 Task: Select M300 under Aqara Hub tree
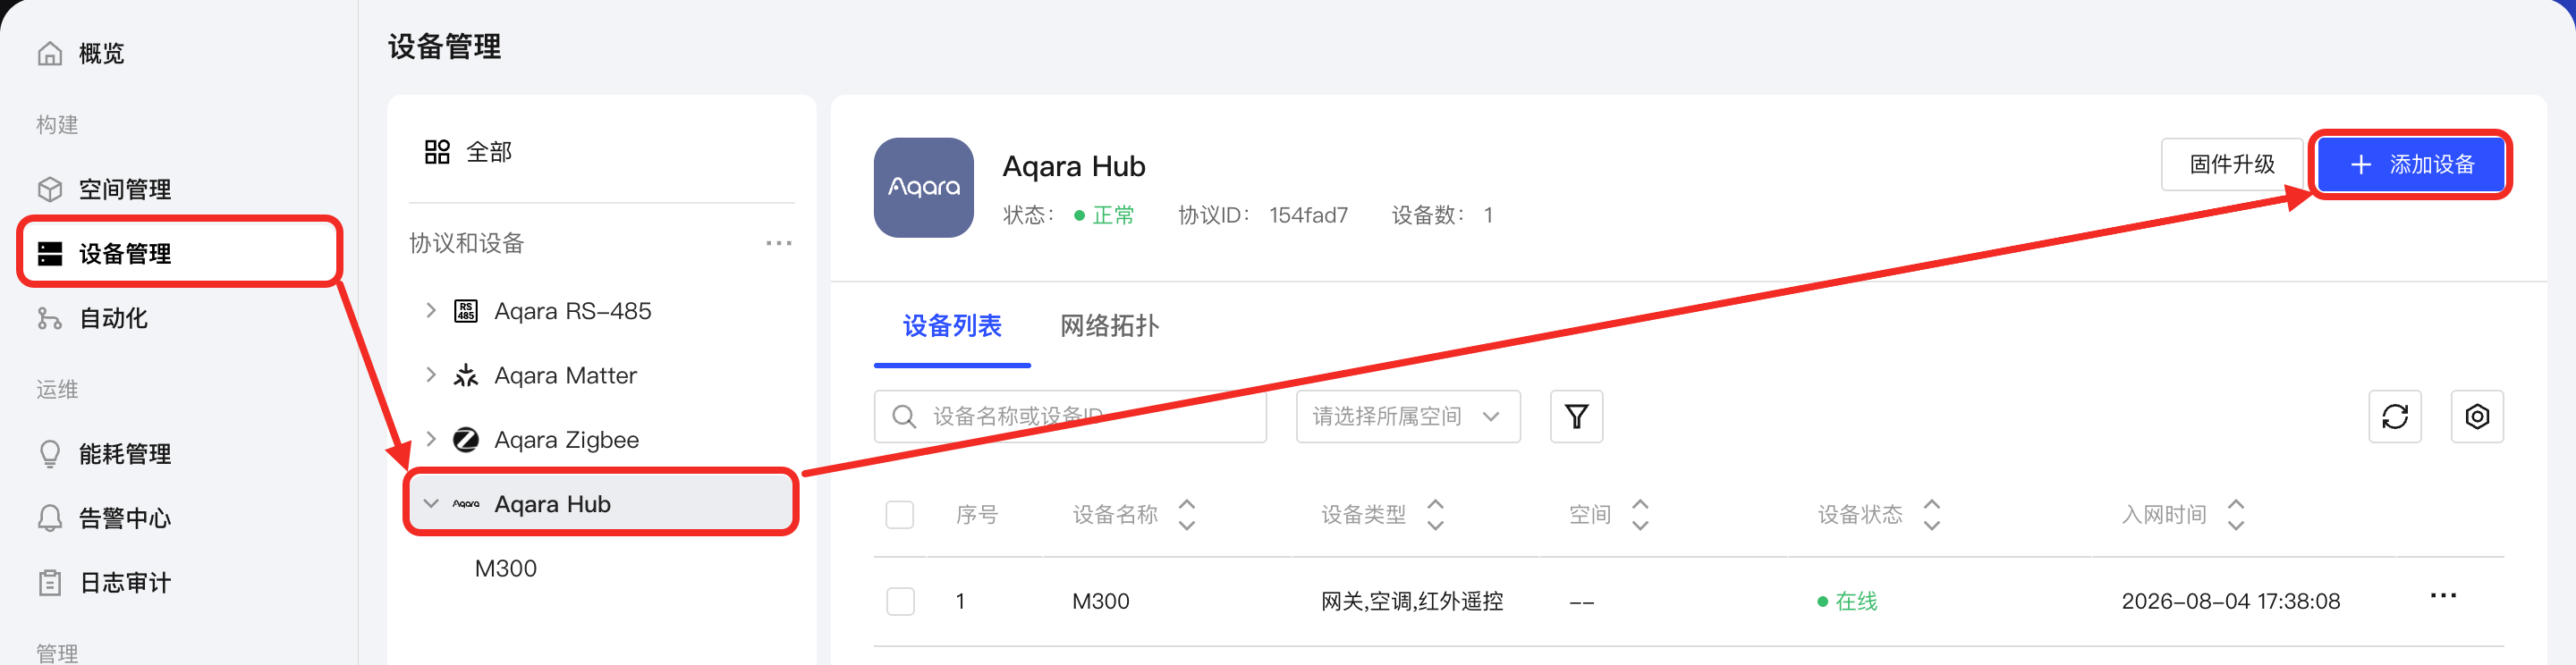506,568
